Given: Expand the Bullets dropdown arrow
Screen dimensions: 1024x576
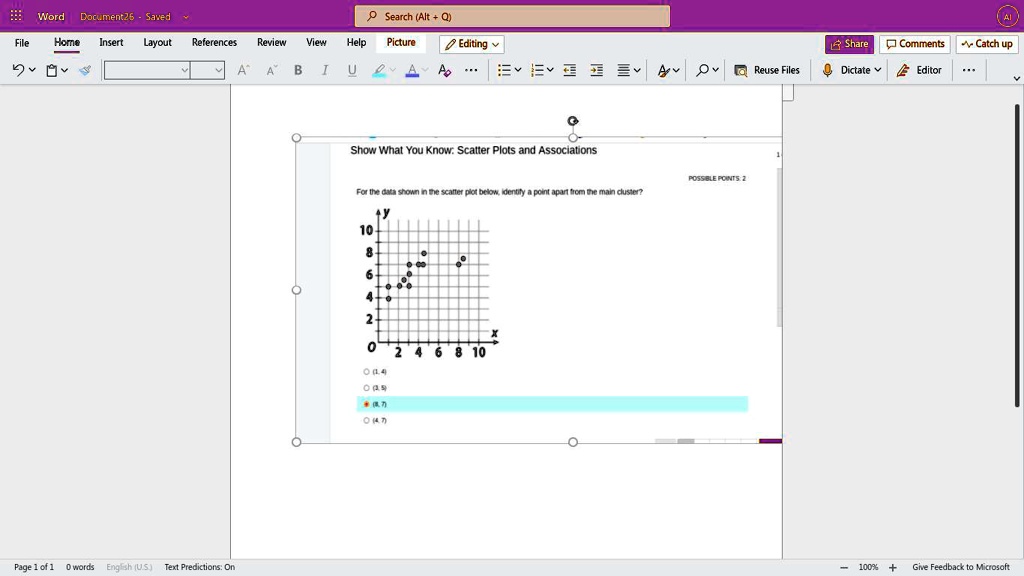Looking at the screenshot, I should 518,70.
